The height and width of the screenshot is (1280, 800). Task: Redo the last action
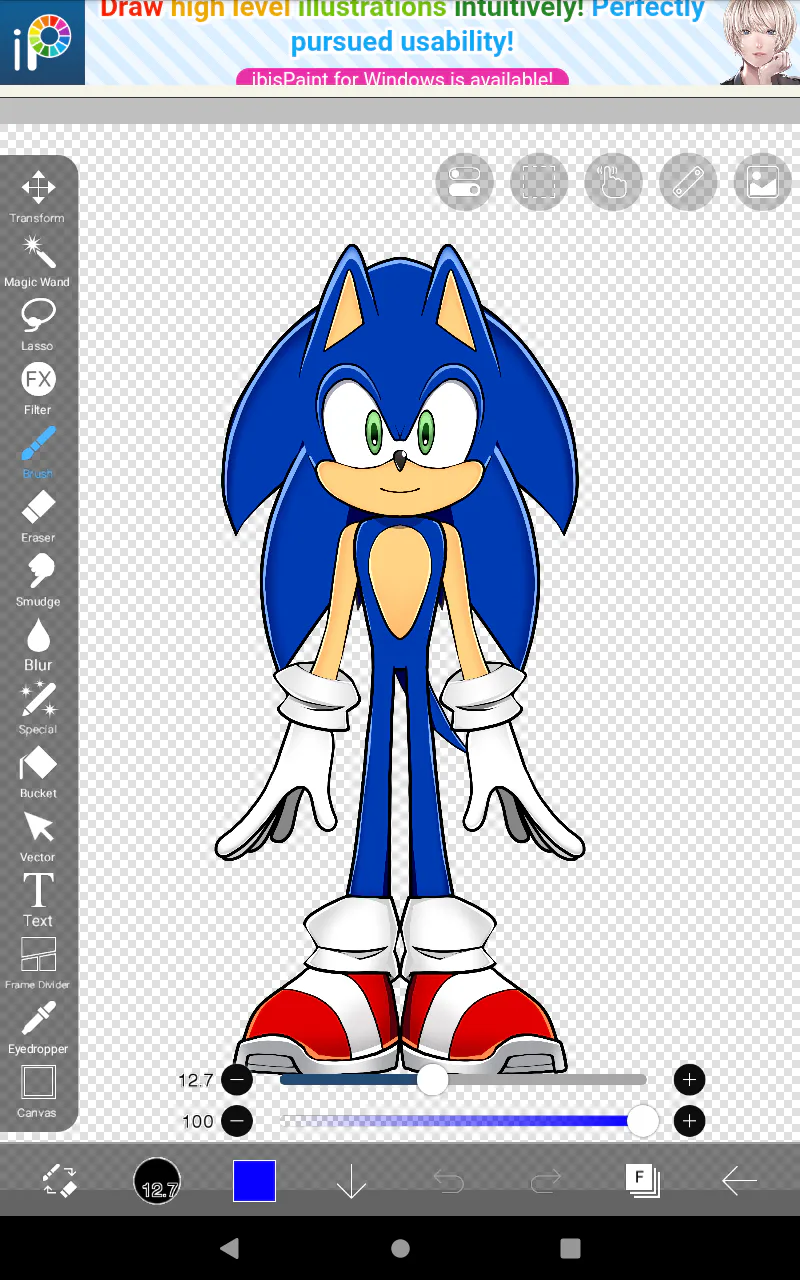[x=545, y=1182]
